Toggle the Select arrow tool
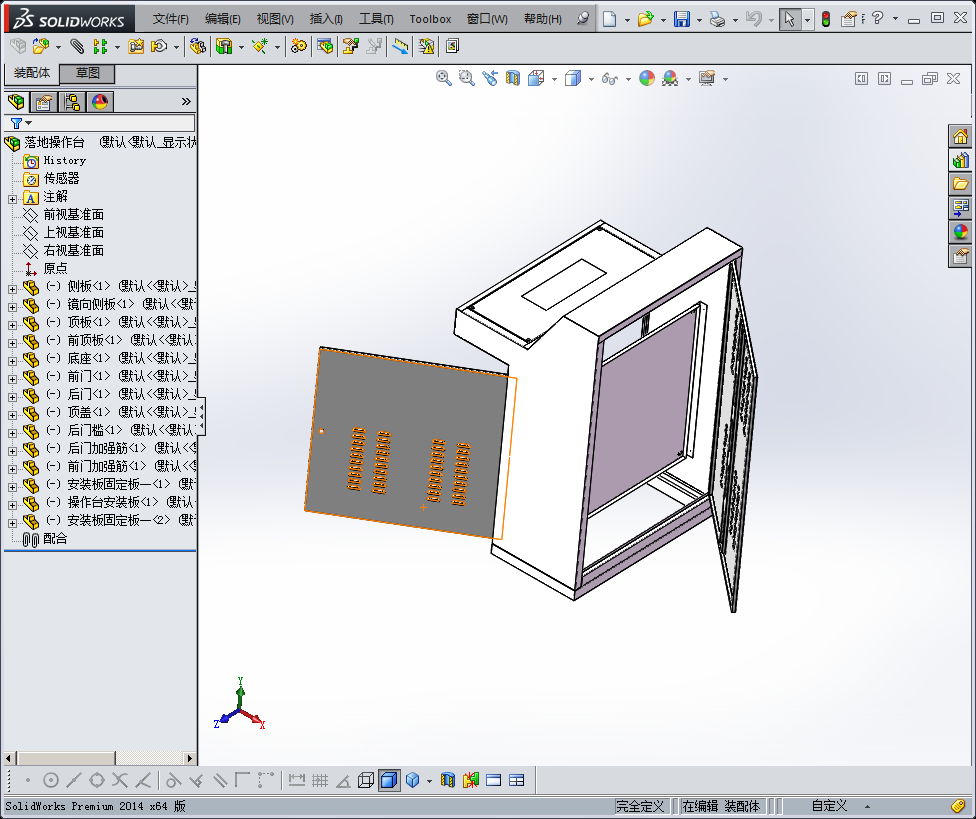 pos(789,19)
